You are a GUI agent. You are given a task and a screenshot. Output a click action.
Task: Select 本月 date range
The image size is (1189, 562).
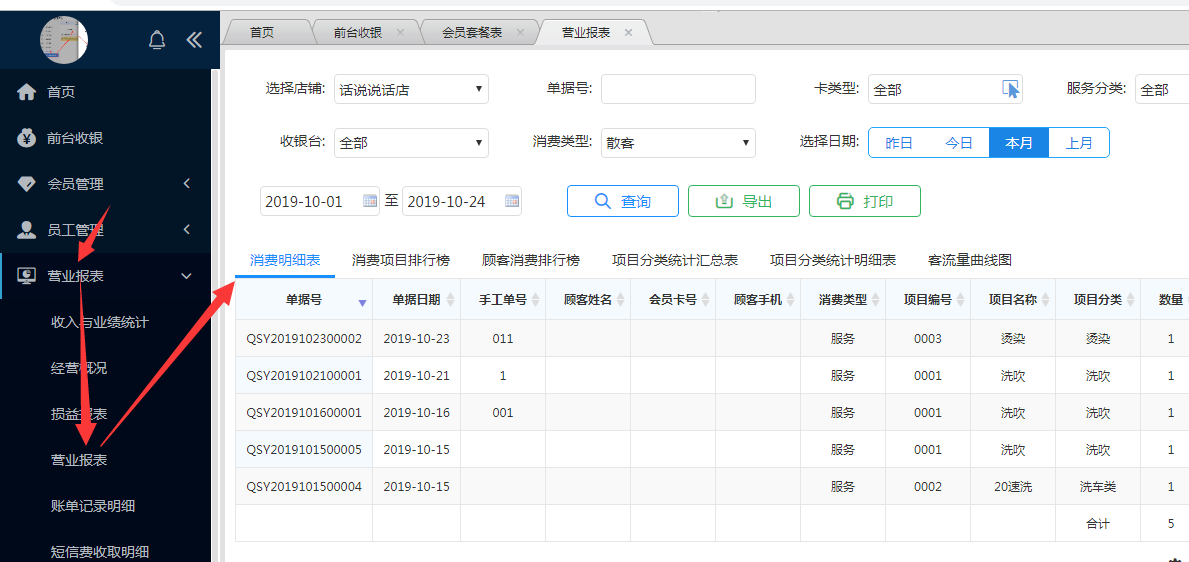pos(1019,142)
